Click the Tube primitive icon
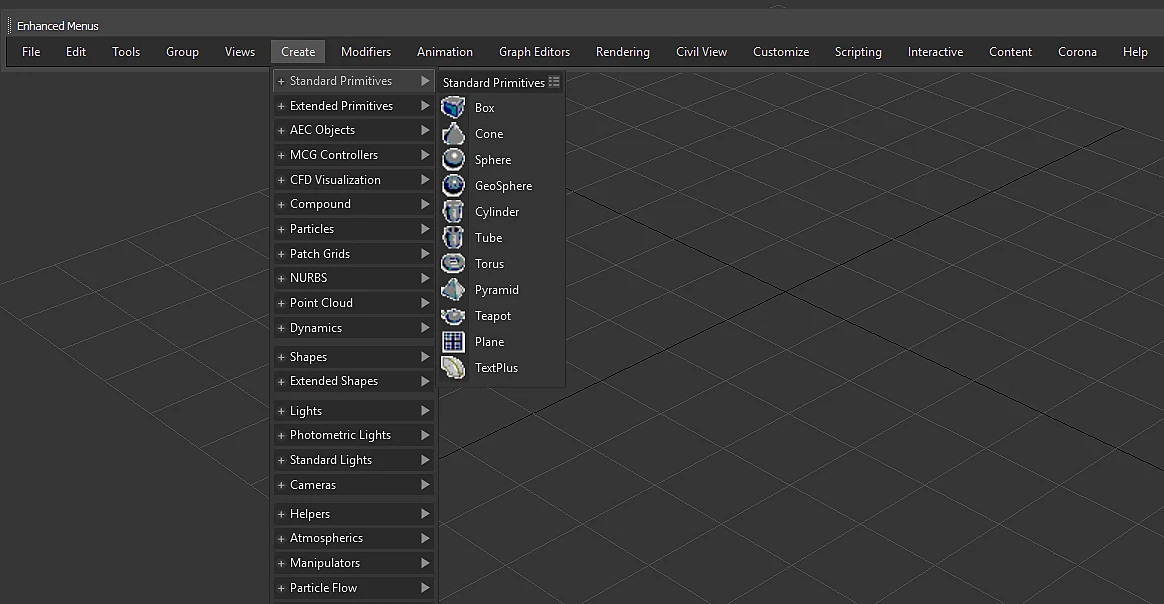The width and height of the screenshot is (1164, 604). (x=453, y=237)
